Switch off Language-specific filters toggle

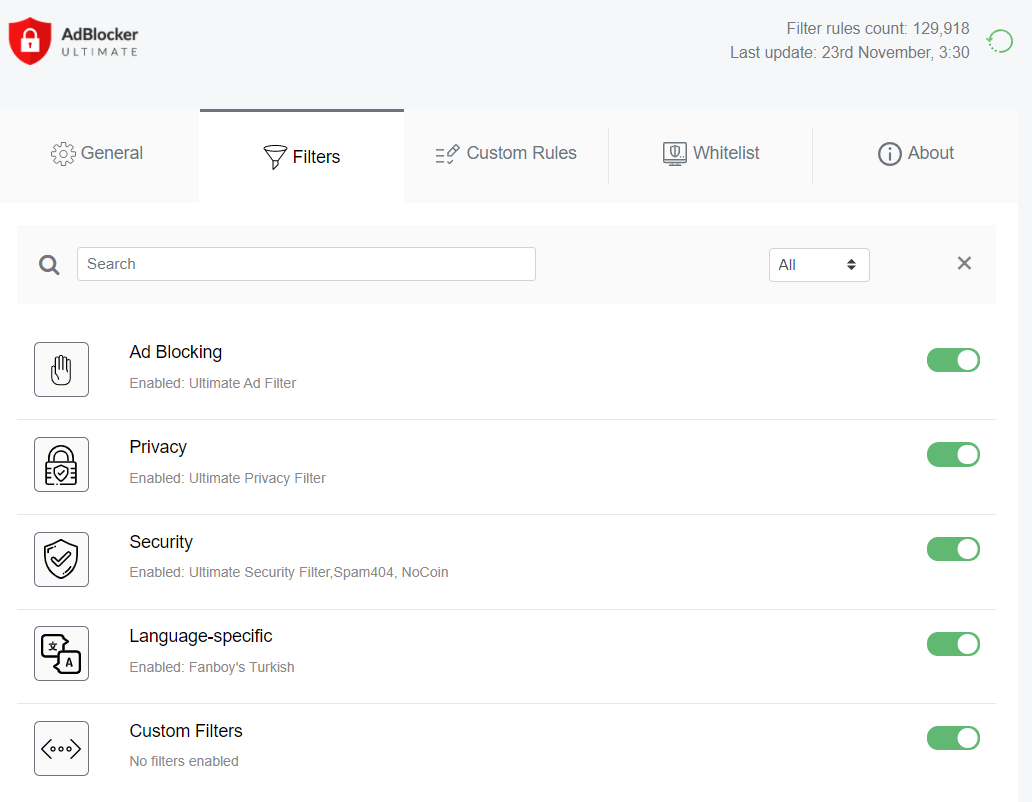click(953, 644)
